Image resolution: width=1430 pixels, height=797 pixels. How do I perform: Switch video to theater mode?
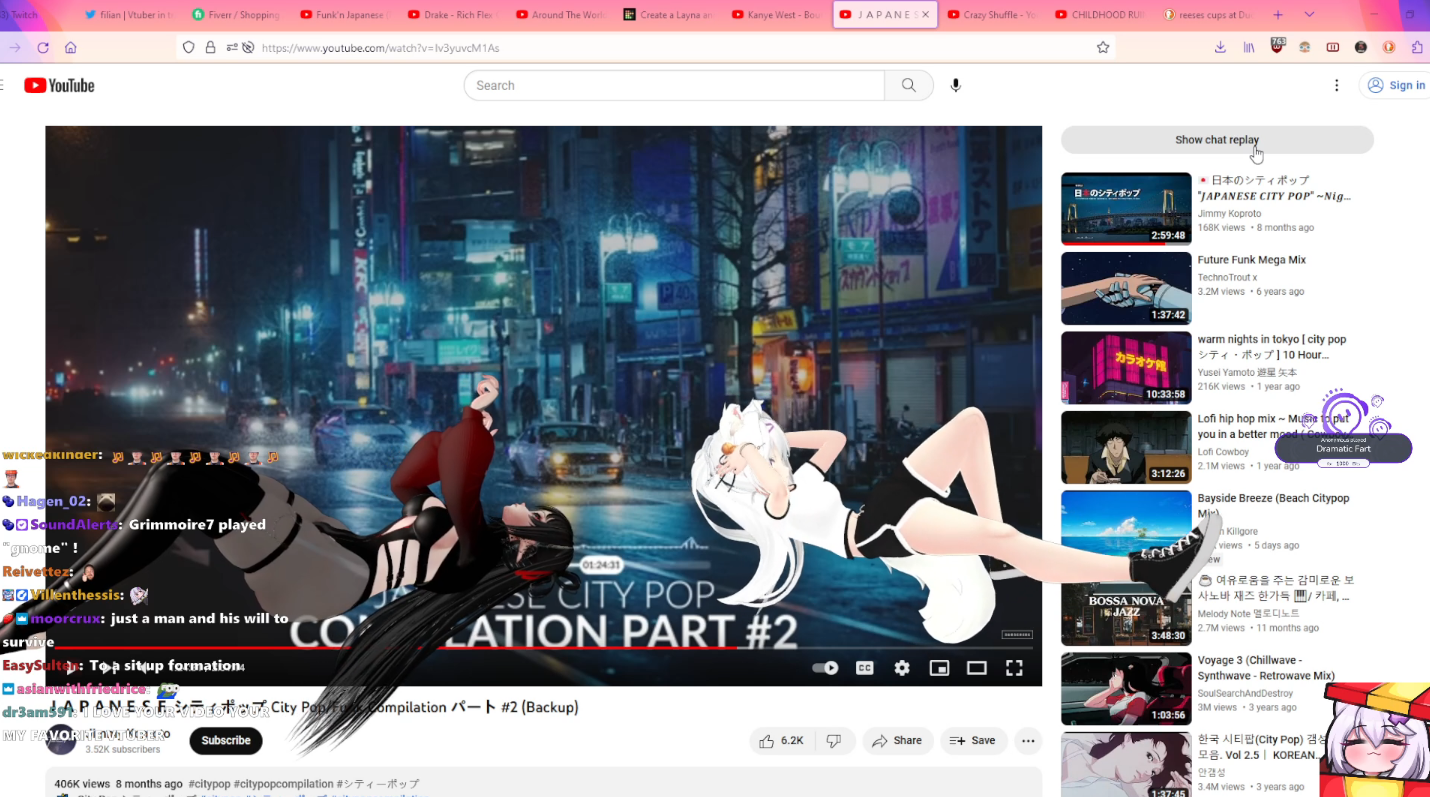pyautogui.click(x=977, y=668)
